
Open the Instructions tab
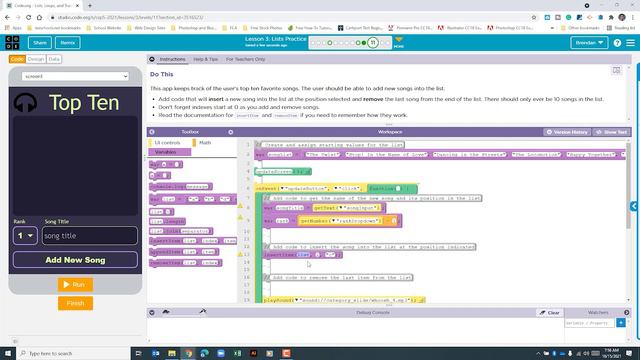coord(172,59)
